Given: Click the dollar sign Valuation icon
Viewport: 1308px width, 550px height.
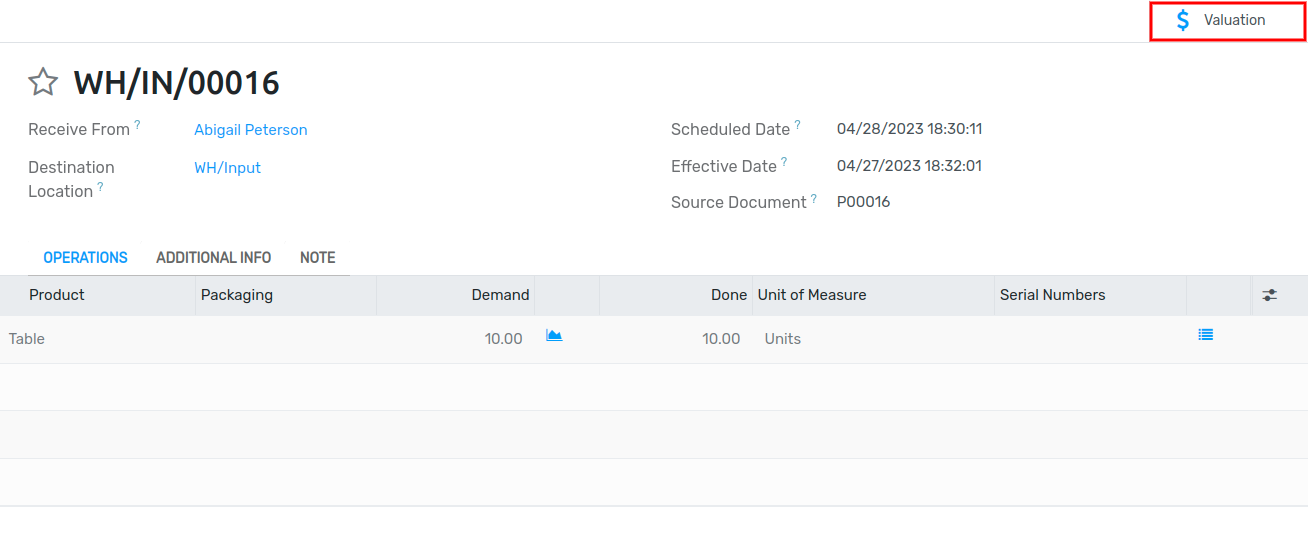Looking at the screenshot, I should tap(1183, 20).
